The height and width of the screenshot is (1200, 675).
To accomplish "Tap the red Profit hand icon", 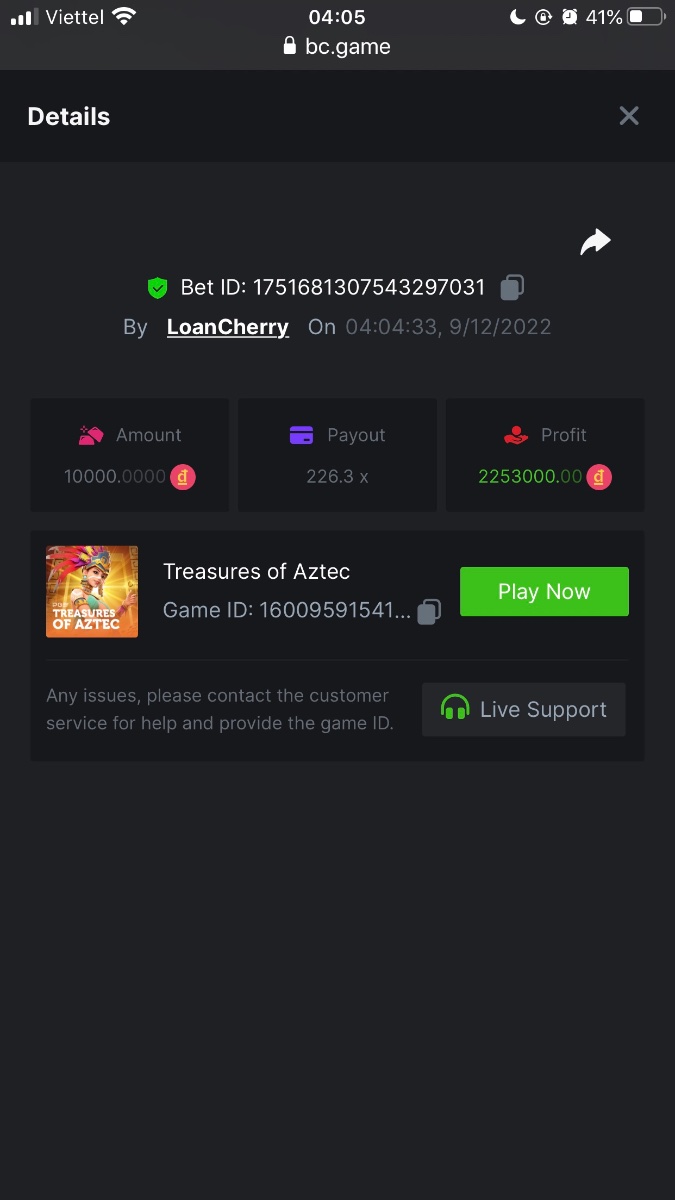I will [516, 435].
